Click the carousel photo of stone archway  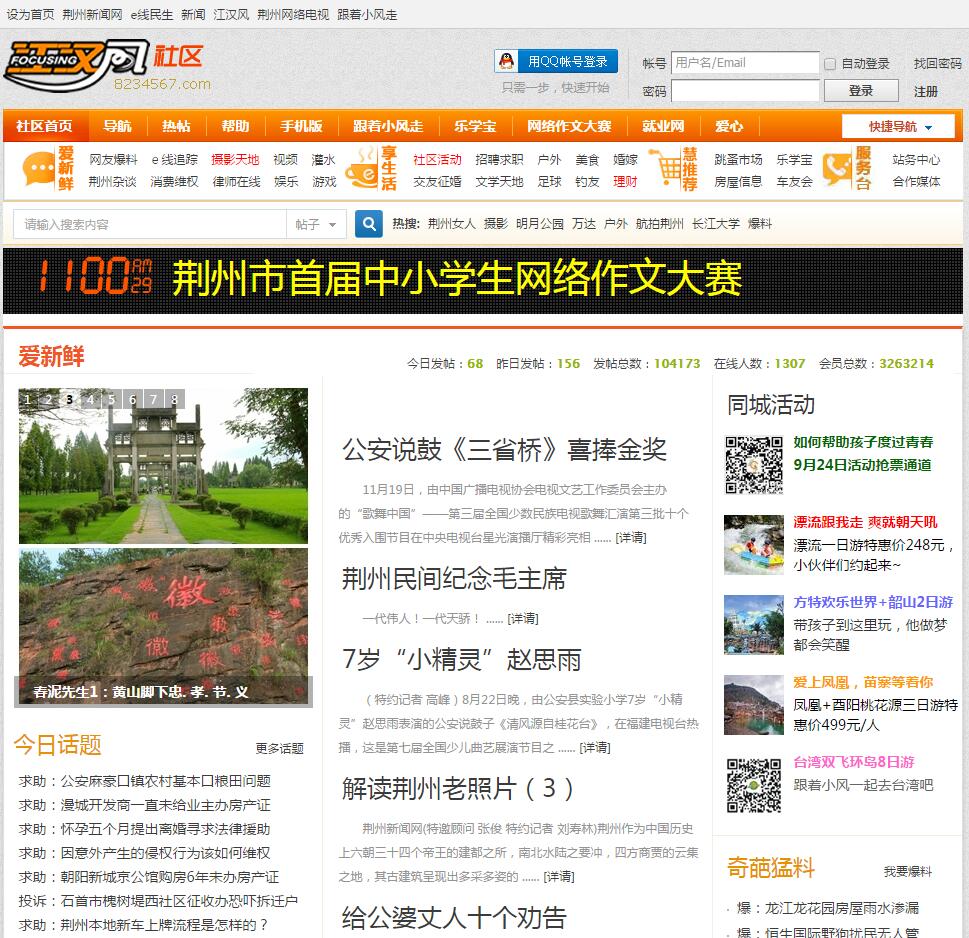(163, 466)
